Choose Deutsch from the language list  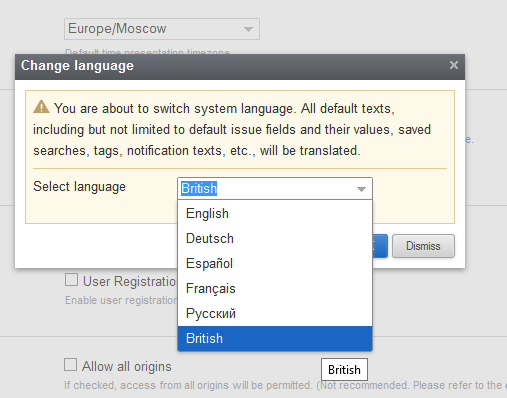pos(275,238)
